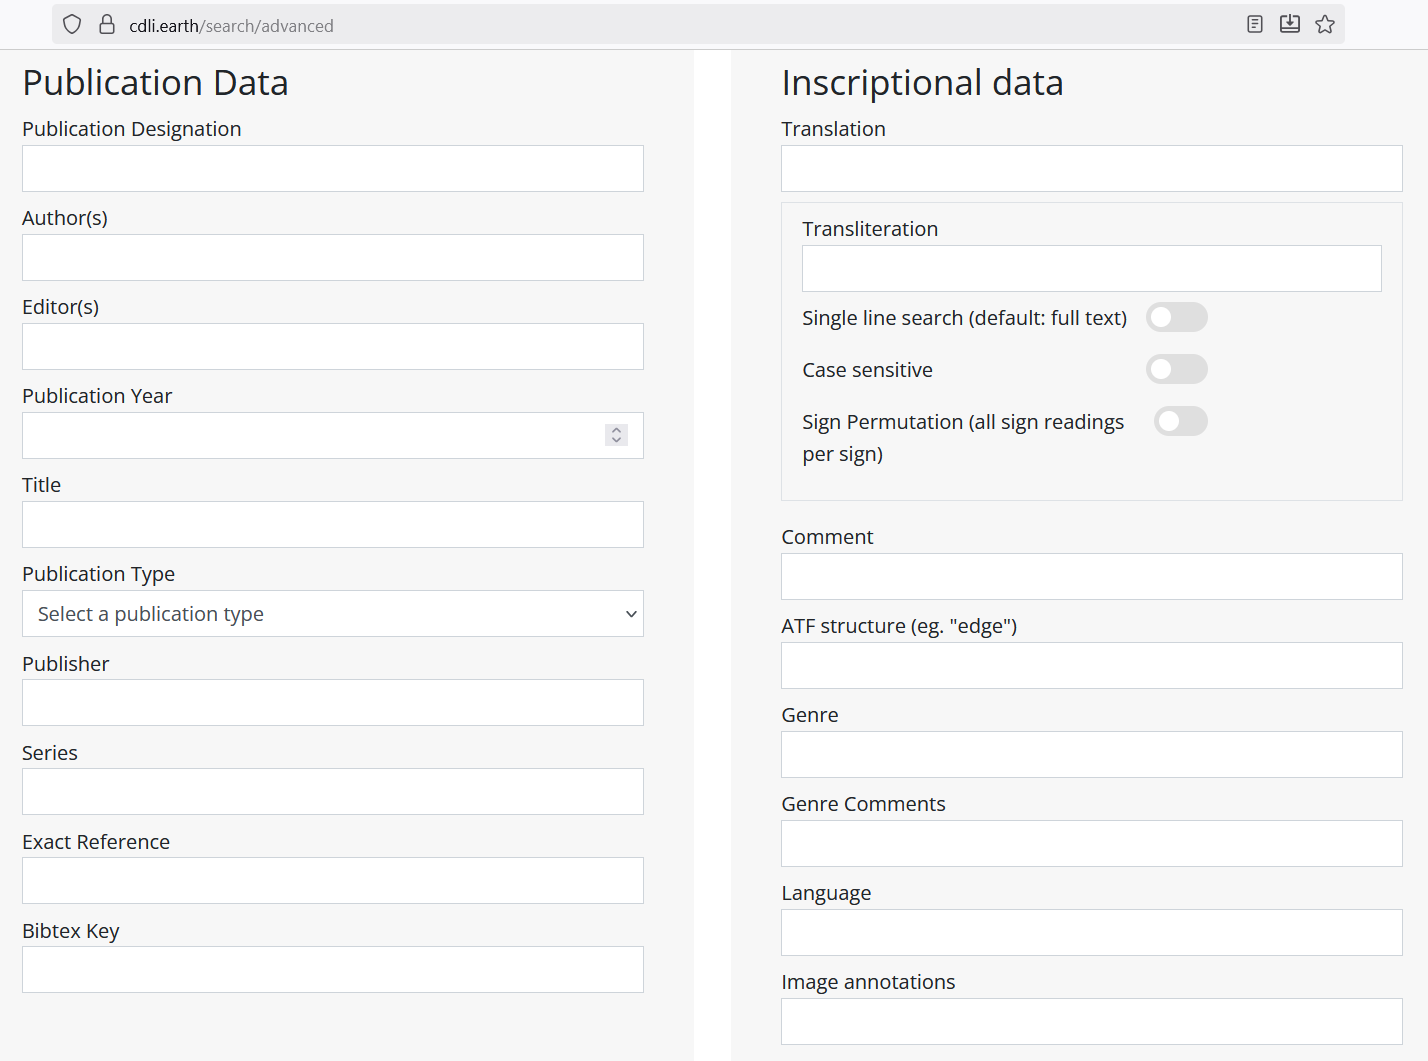Click the Publication Year spinner arrows
The height and width of the screenshot is (1061, 1428).
(616, 436)
